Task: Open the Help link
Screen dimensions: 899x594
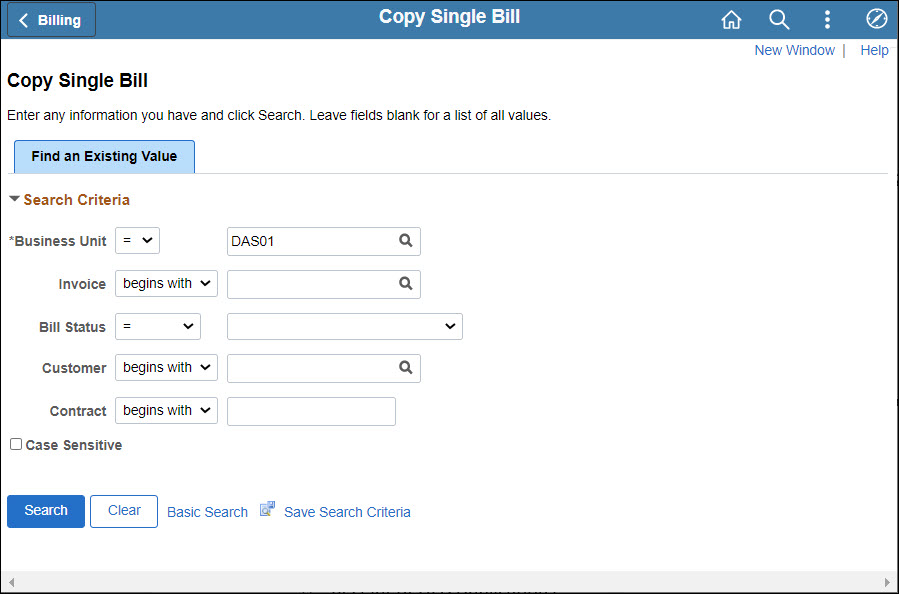Action: point(874,50)
